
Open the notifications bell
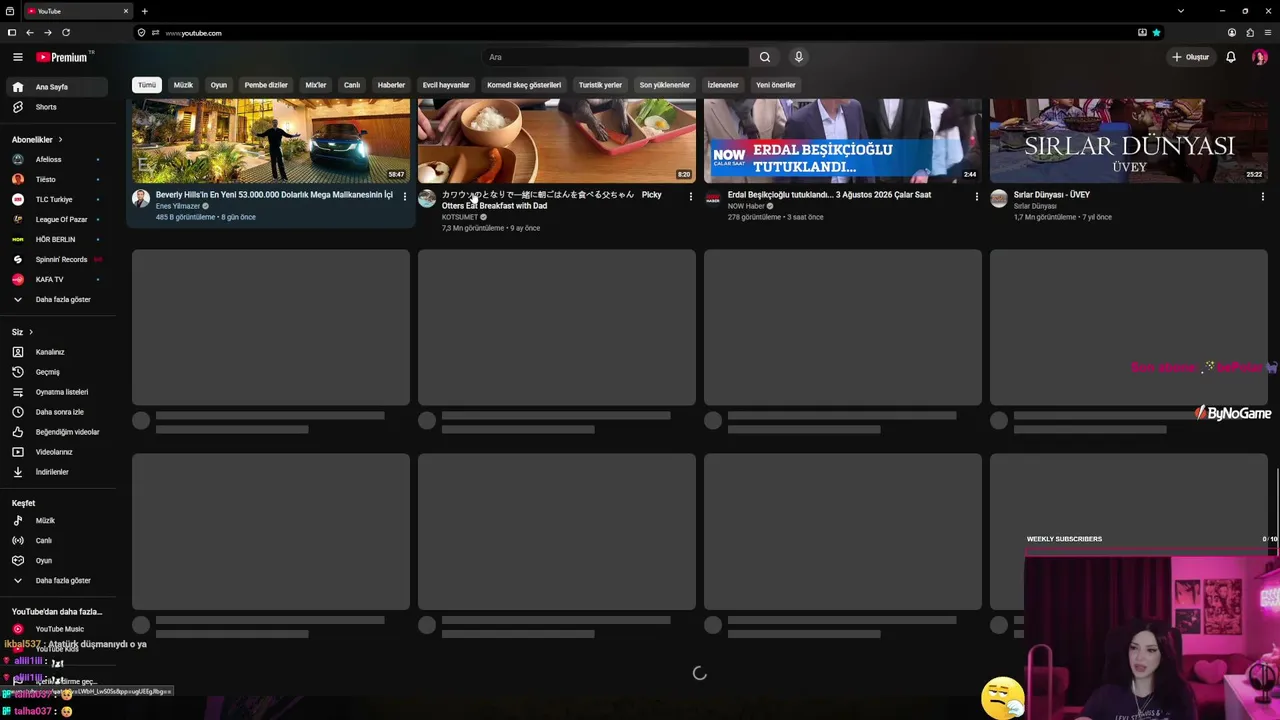point(1231,57)
